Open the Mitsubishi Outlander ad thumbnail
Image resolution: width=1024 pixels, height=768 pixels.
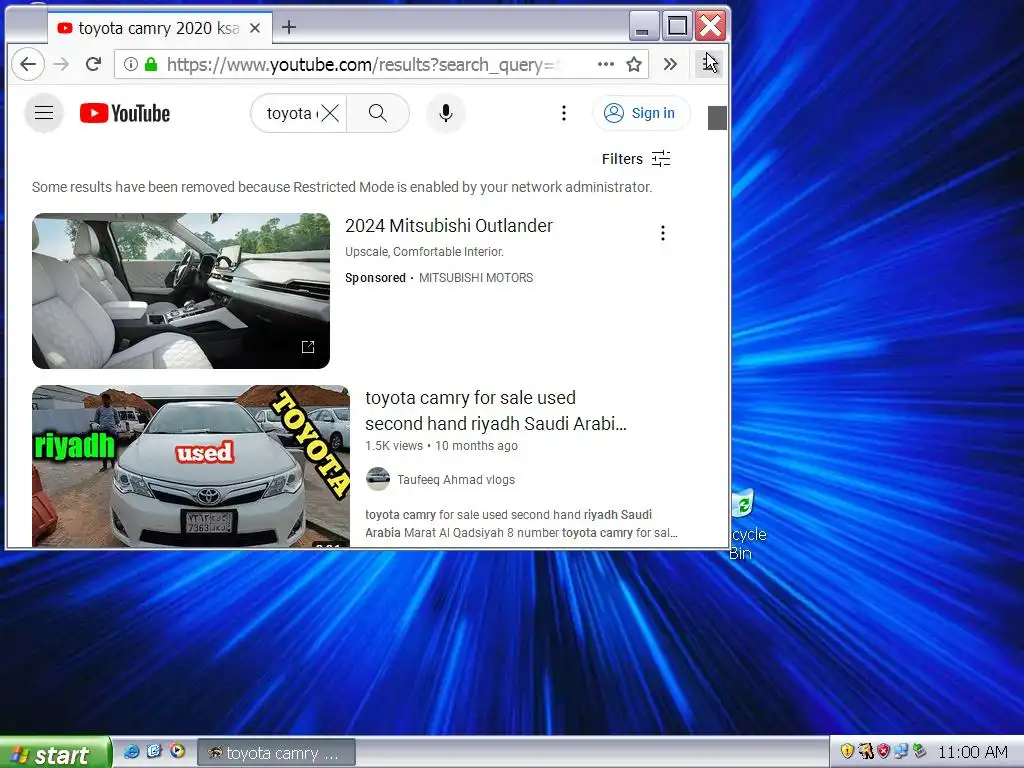[181, 291]
